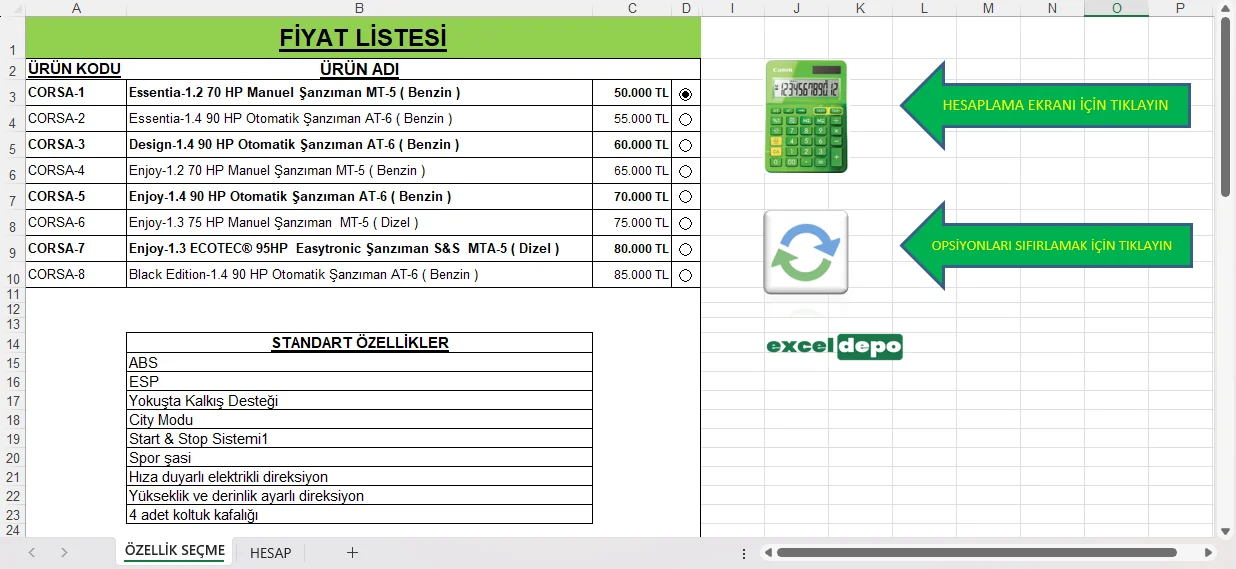
Task: Select the CORSA-2 radio button
Action: tap(685, 119)
